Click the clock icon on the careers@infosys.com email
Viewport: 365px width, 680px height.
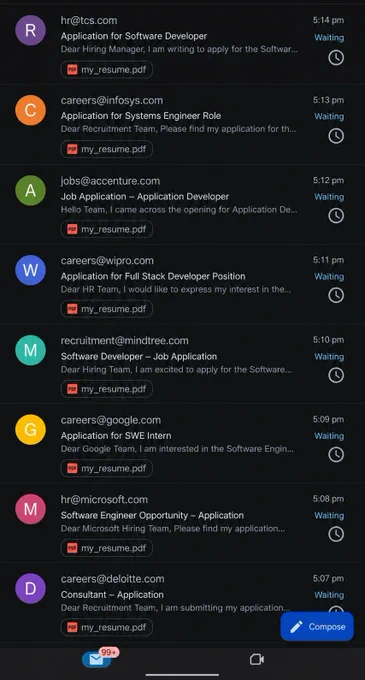pos(336,136)
